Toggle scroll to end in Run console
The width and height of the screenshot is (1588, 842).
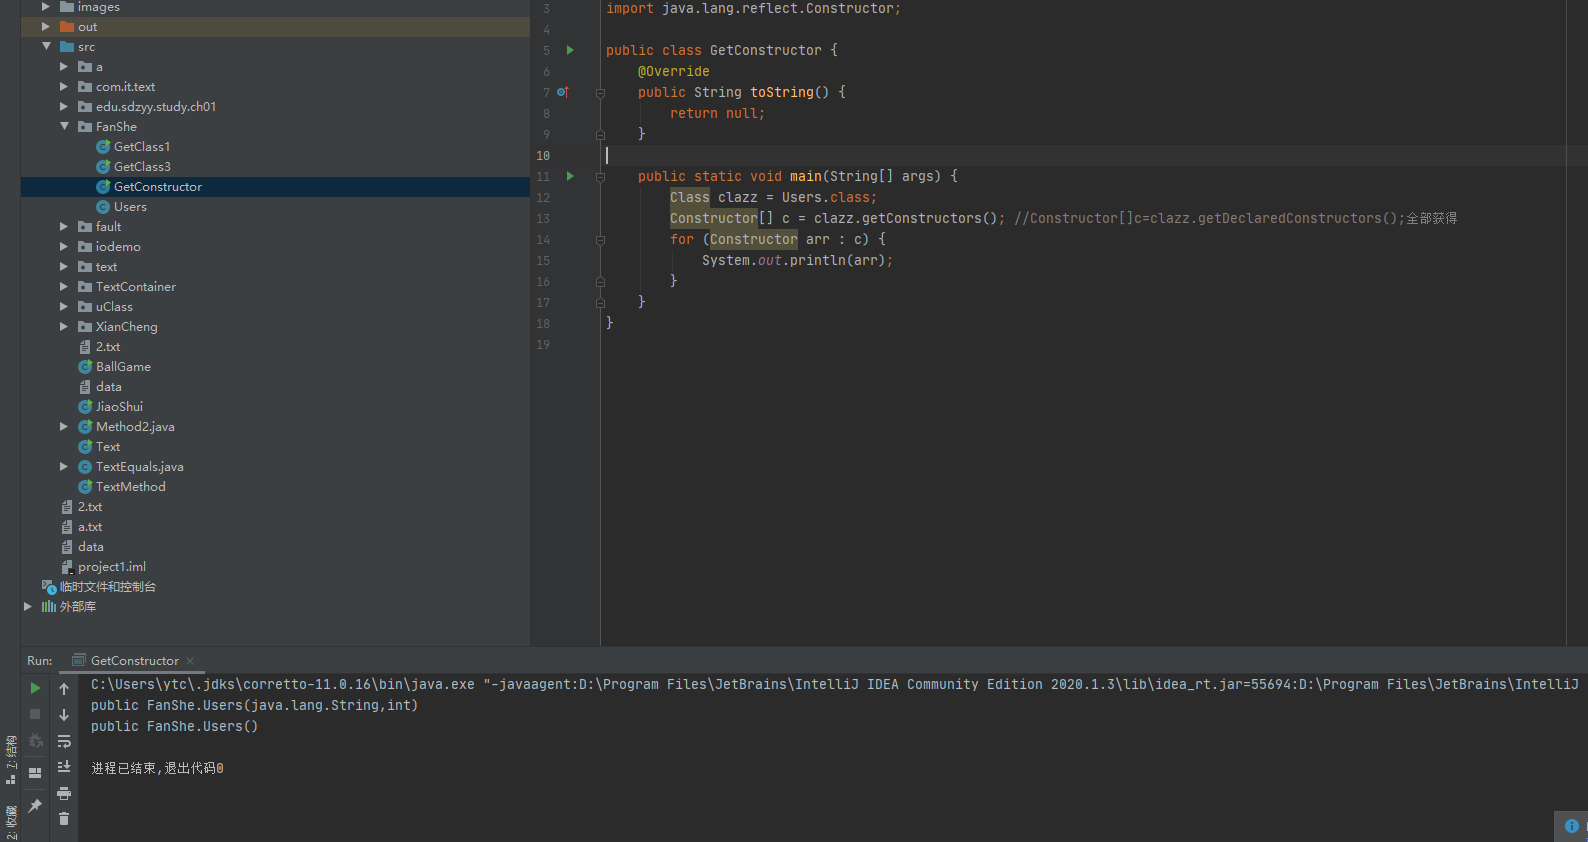click(64, 767)
